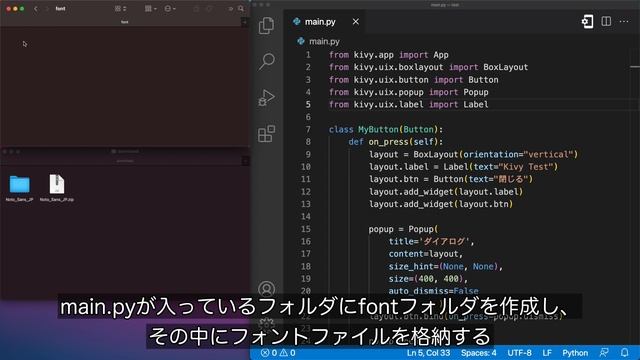This screenshot has width=640, height=360.
Task: Click line number 15 in the gutter
Action: pos(306,229)
